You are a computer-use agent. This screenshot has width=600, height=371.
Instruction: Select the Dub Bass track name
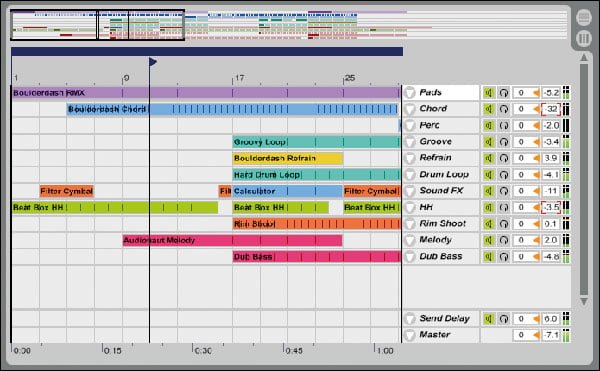(x=441, y=256)
